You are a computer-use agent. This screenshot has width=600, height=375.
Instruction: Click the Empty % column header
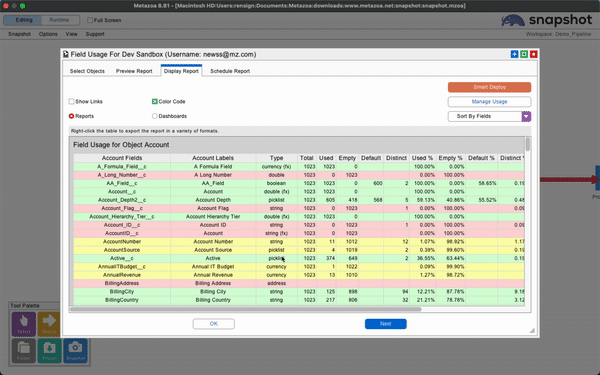point(450,158)
